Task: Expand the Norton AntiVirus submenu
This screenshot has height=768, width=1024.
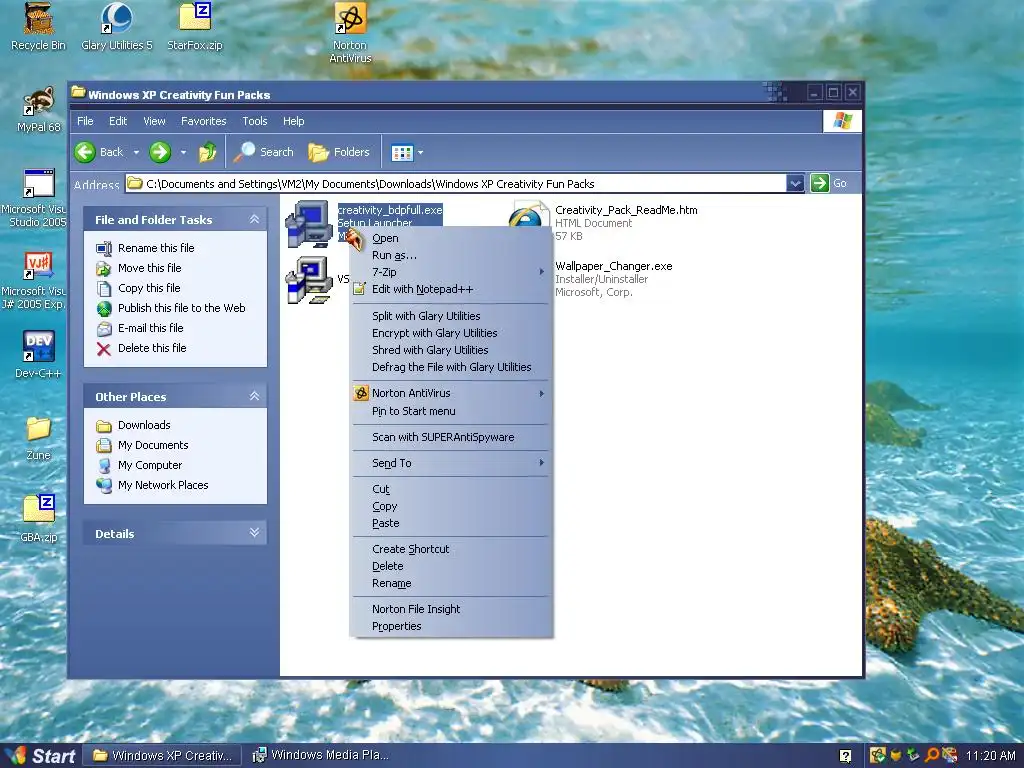Action: point(451,393)
